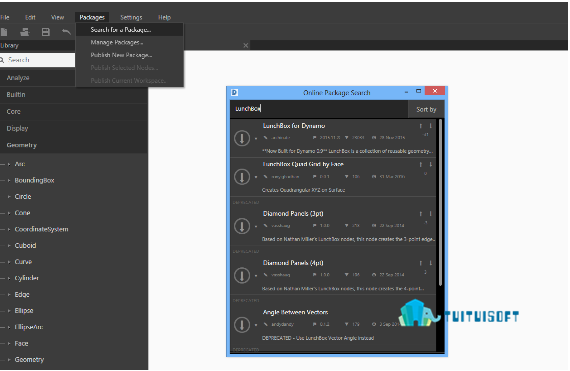The width and height of the screenshot is (570, 371).
Task: Open version dropdown for Diamond Panels (3pt)
Action: (256, 226)
